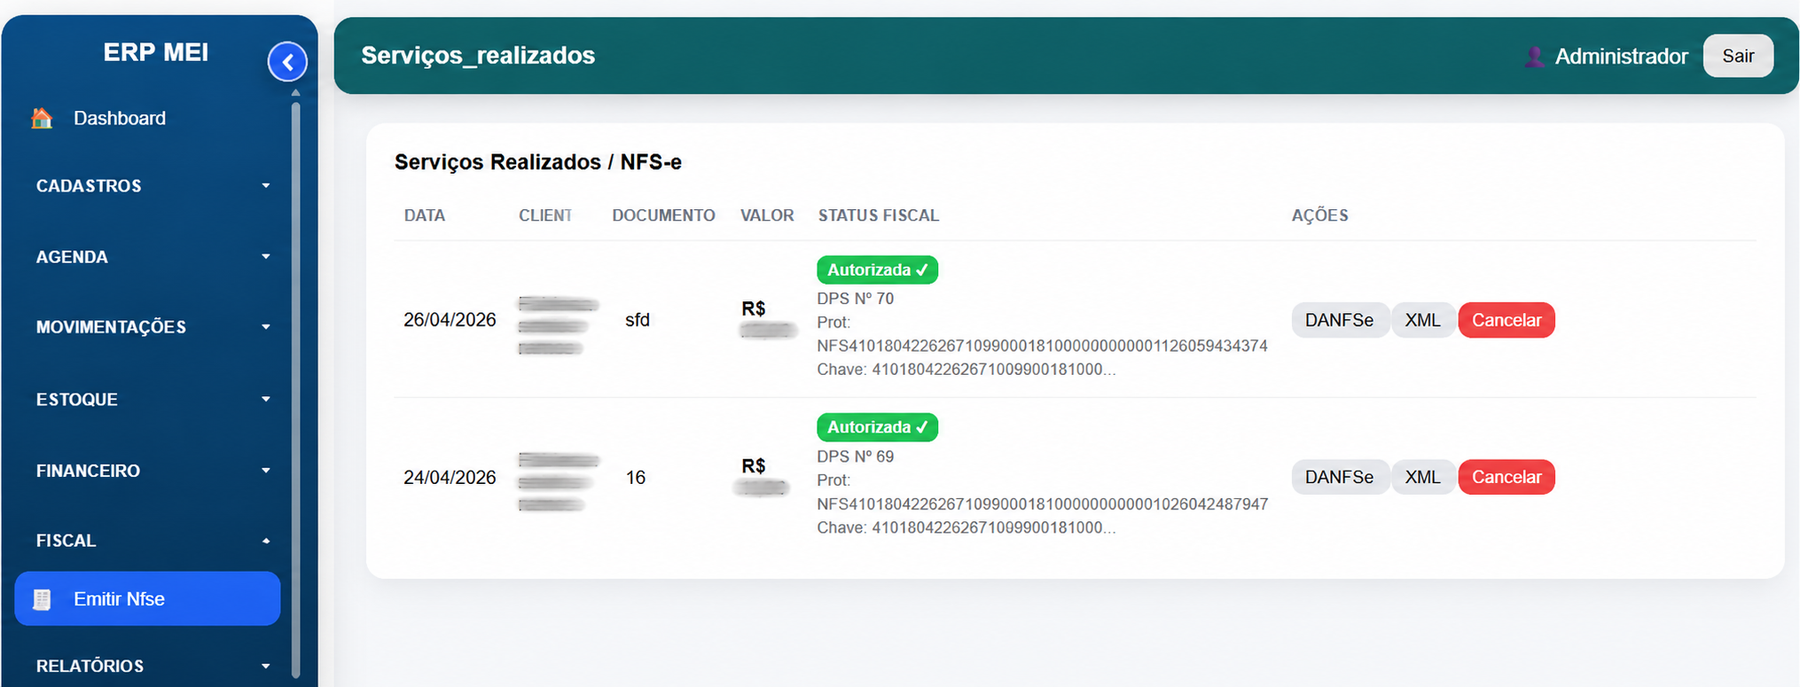This screenshot has width=1800, height=687.
Task: Click the Emitir Nfse document icon
Action: [x=42, y=599]
